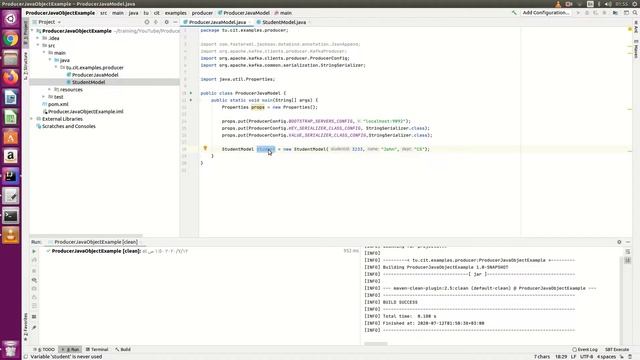640x360 pixels.
Task: Expand the resources folder
Action: (50, 90)
